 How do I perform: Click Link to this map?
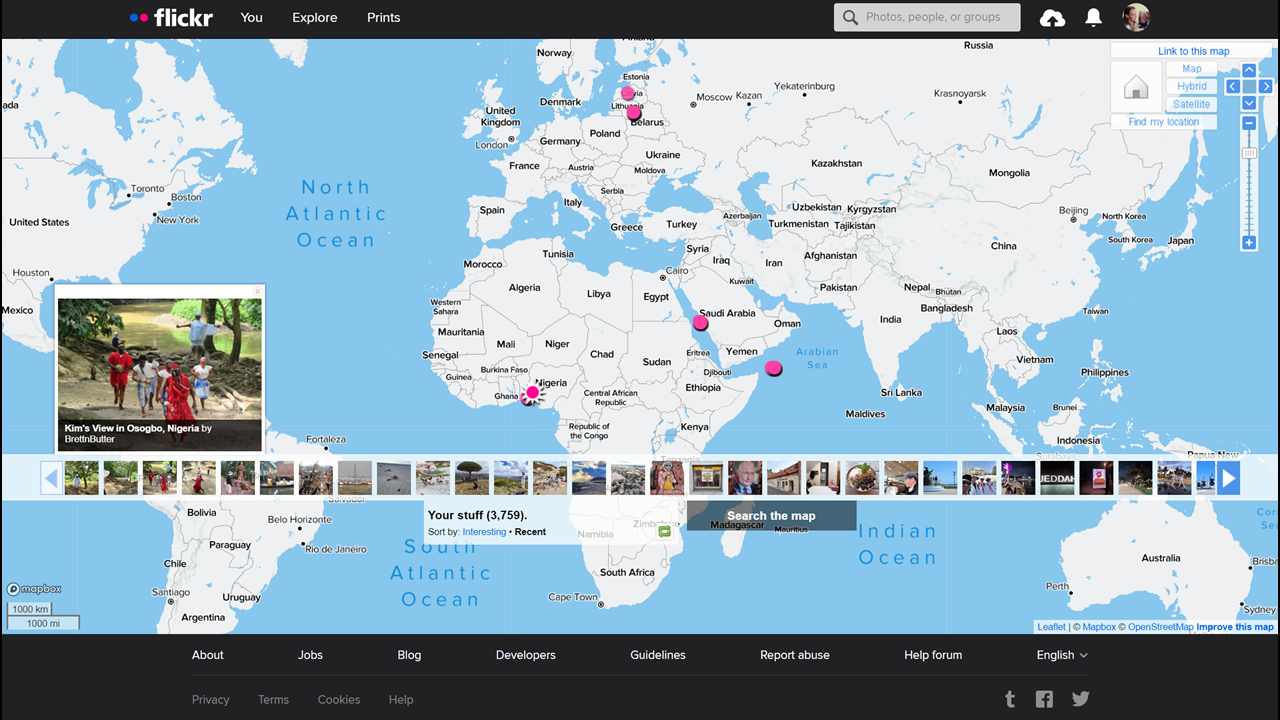pos(1194,51)
